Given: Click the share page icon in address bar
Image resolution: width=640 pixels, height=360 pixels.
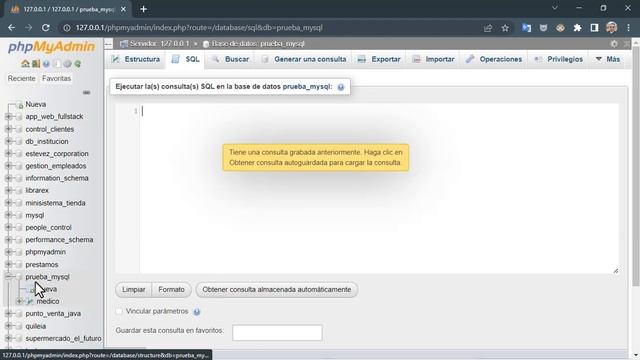Looking at the screenshot, I should click(x=488, y=28).
